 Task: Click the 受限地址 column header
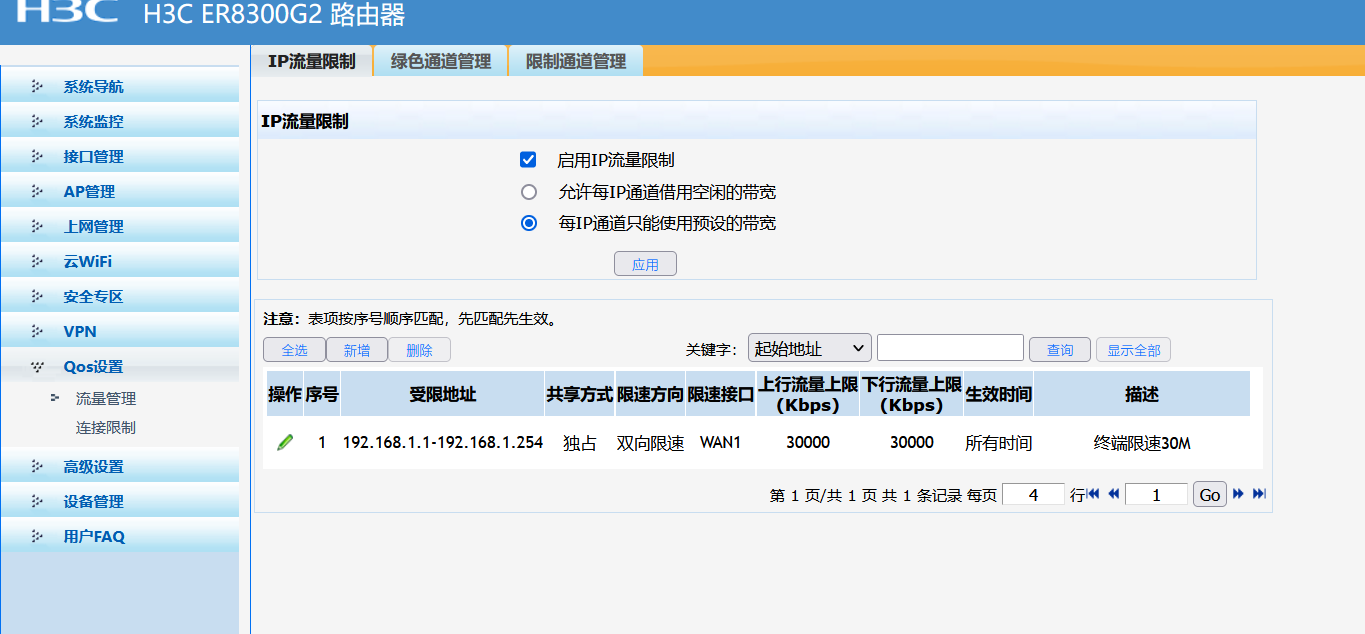442,394
